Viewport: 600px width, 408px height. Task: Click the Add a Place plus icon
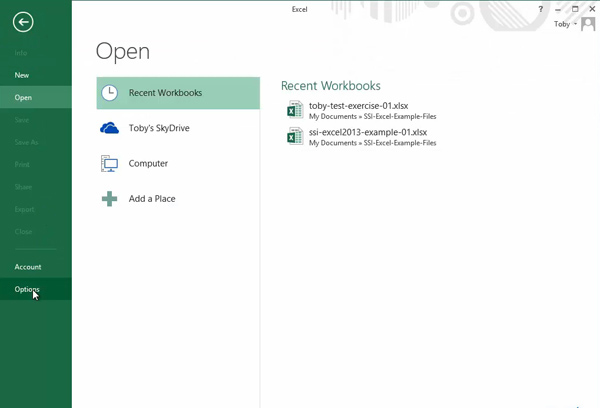(x=110, y=199)
